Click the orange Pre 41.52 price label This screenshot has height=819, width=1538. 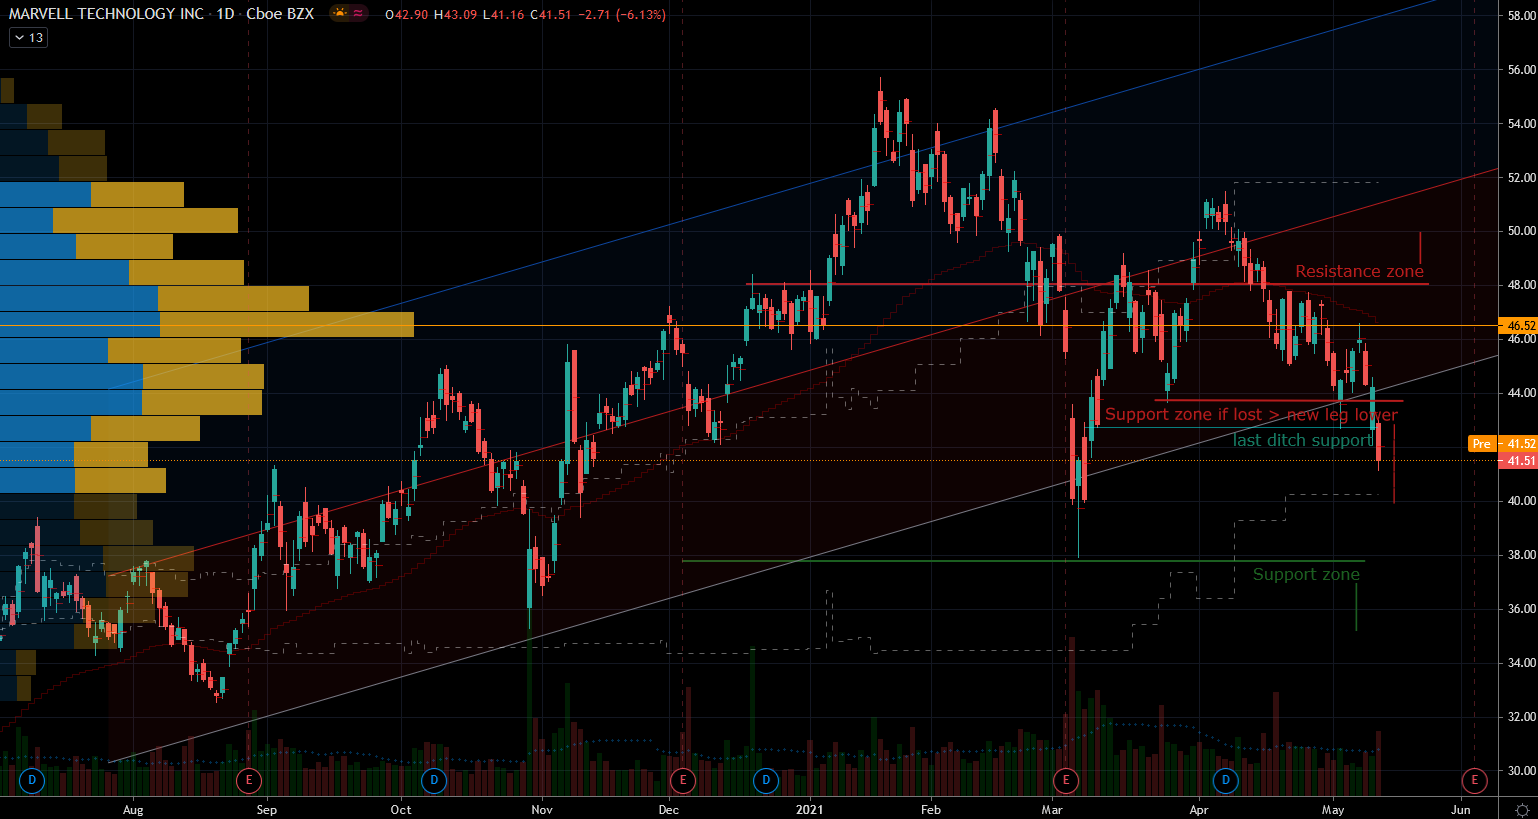[1503, 444]
